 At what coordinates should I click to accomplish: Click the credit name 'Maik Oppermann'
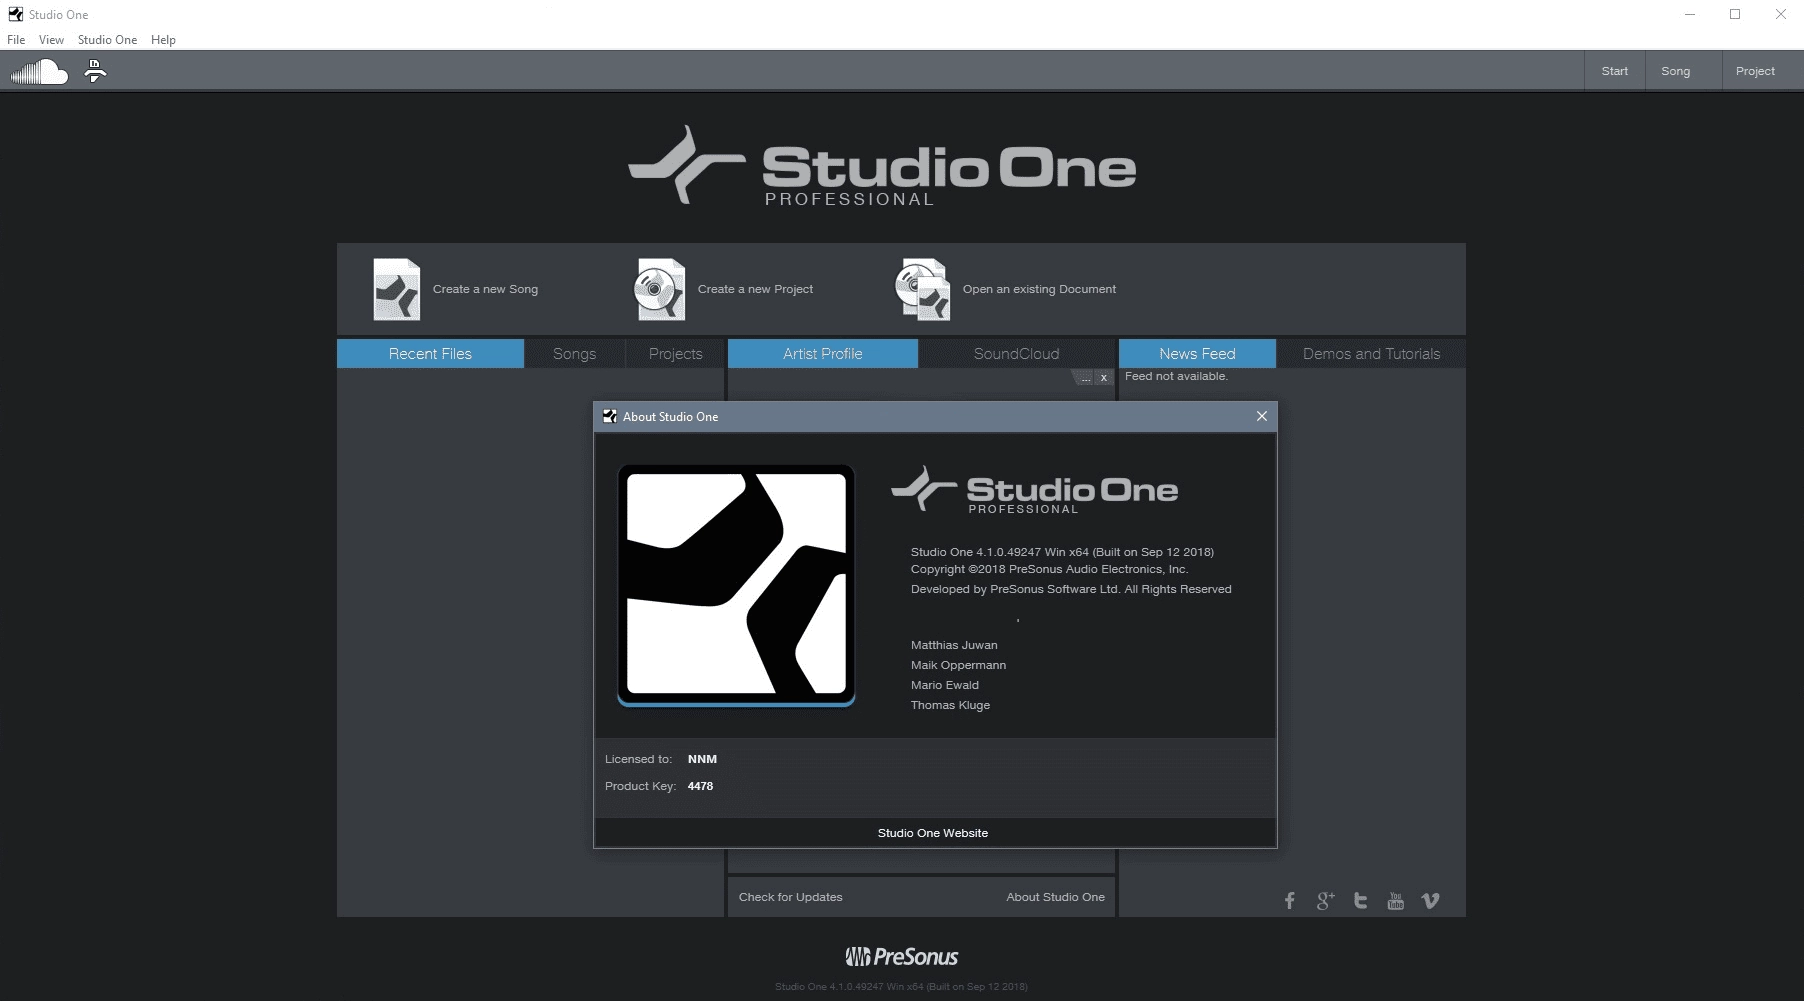[x=958, y=665]
